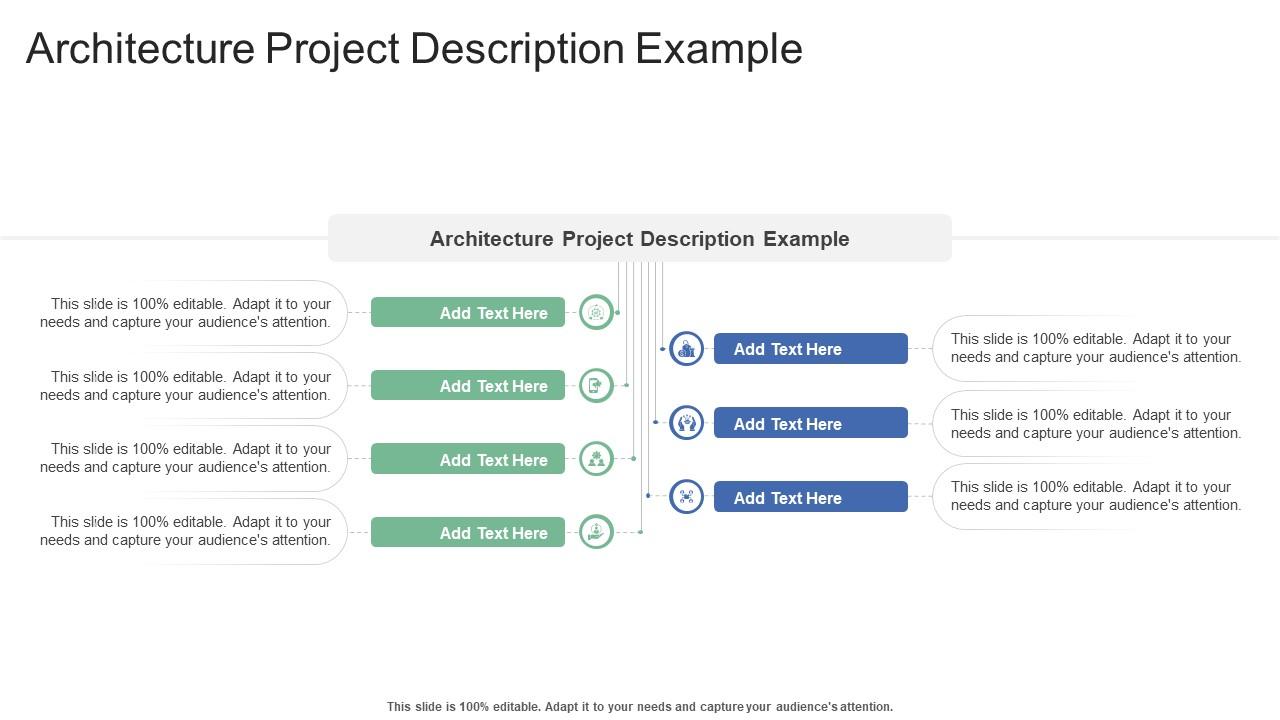
Task: Click the blue money bag coins icon
Action: [686, 349]
